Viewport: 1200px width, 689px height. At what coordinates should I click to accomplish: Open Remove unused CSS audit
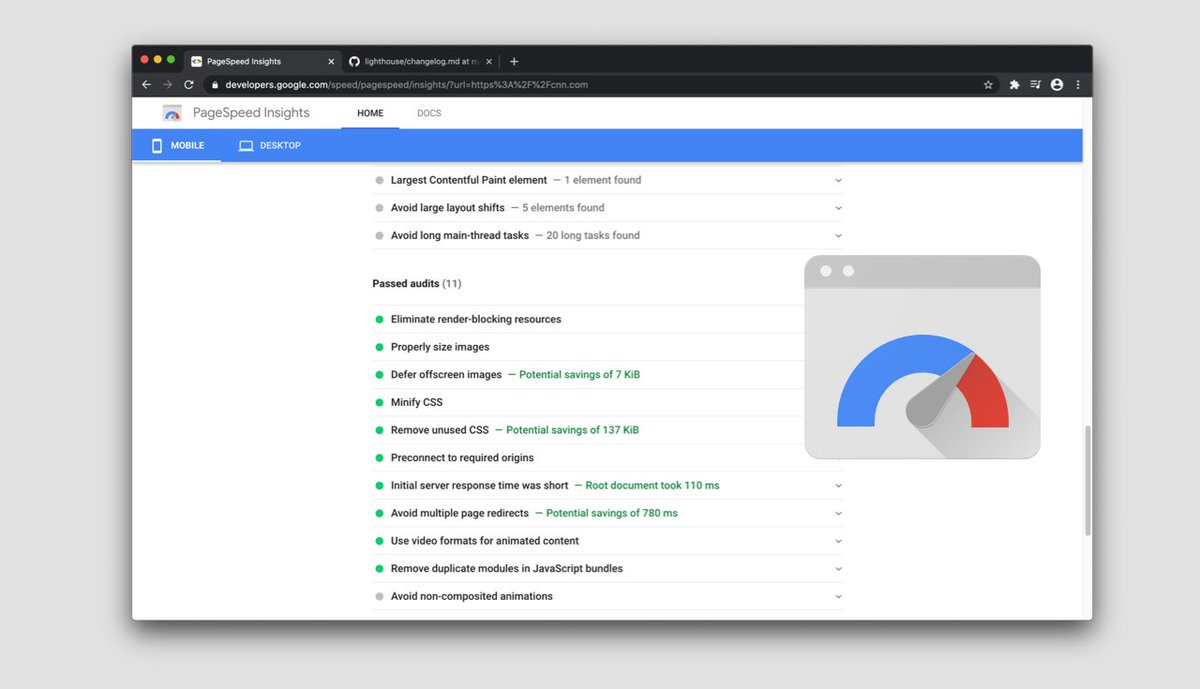click(x=608, y=430)
